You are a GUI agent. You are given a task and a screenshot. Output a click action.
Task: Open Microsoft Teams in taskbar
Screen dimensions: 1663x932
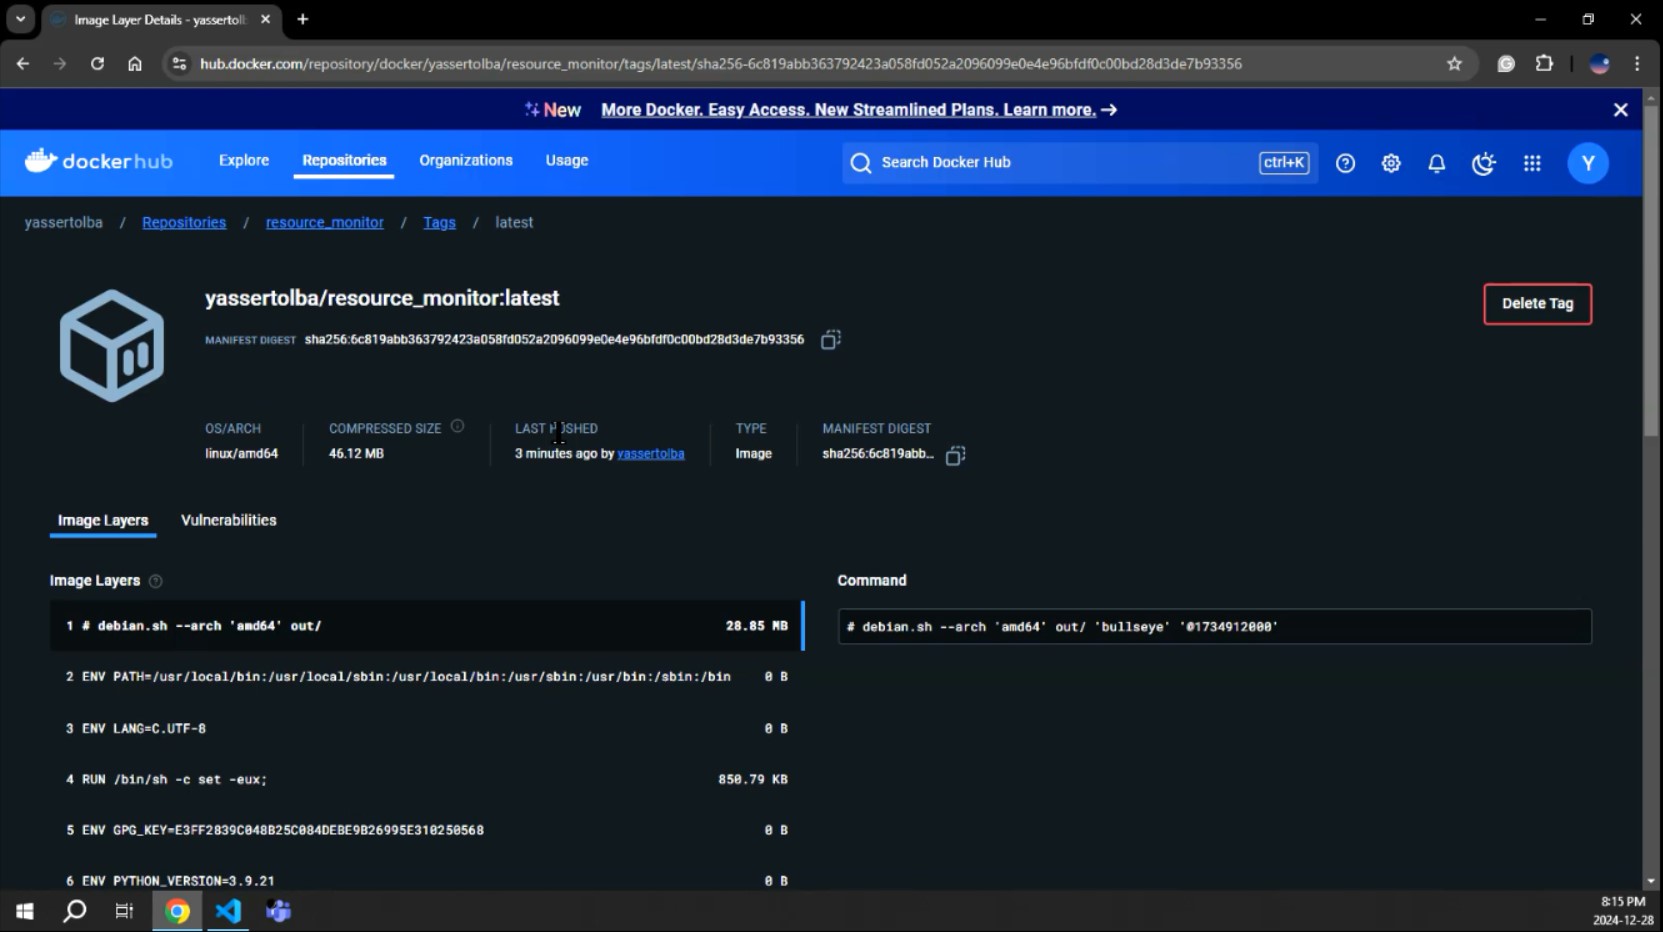click(279, 911)
